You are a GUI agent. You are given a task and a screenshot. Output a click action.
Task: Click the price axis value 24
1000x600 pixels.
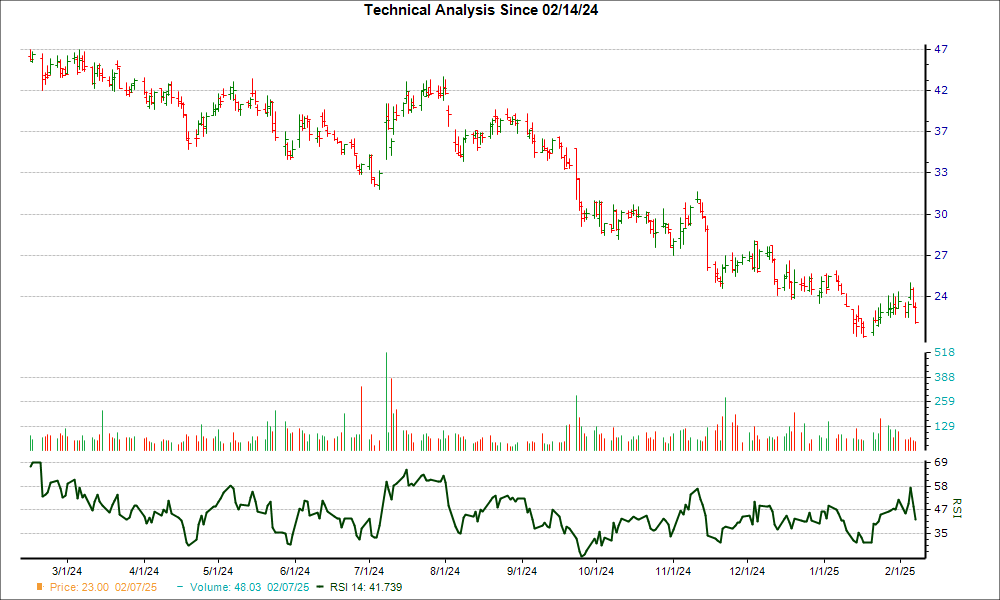click(941, 296)
